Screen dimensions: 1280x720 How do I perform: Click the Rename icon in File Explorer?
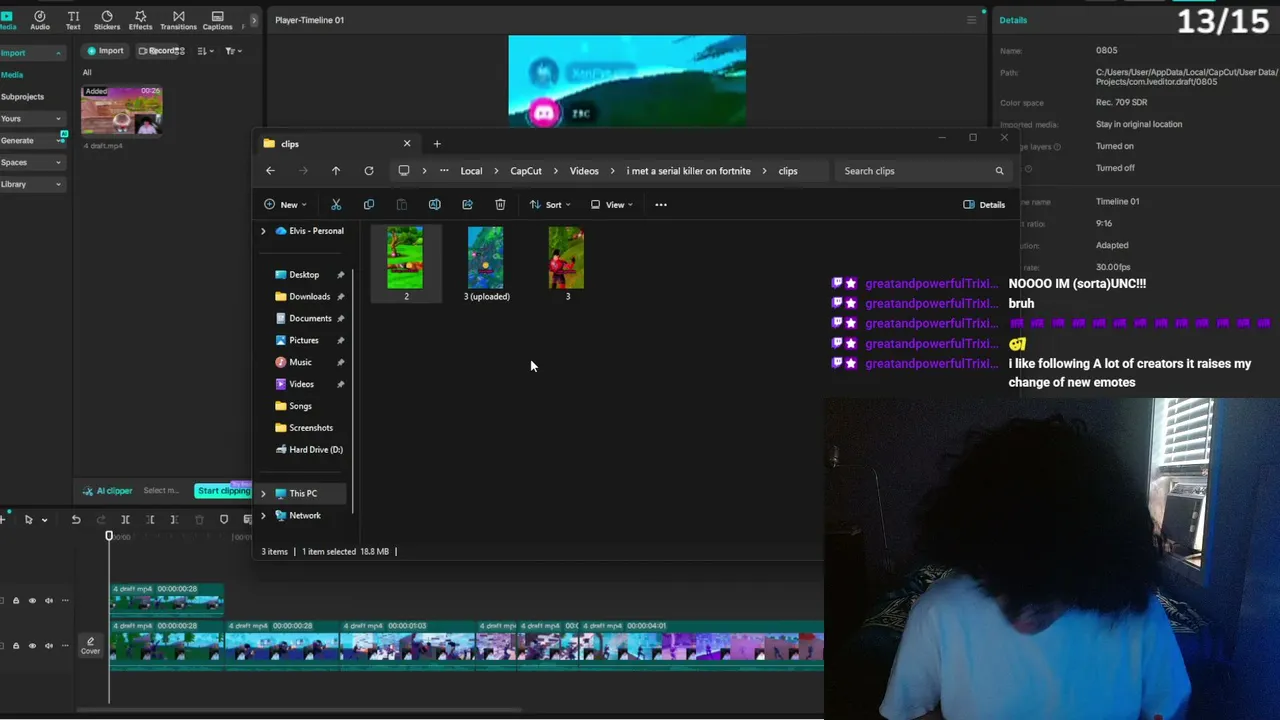[x=434, y=205]
